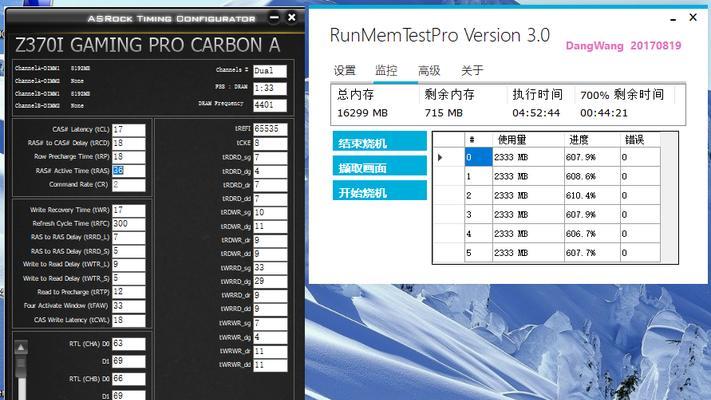Click the tWRRD_dg field
The image size is (711, 400).
[x=270, y=281]
